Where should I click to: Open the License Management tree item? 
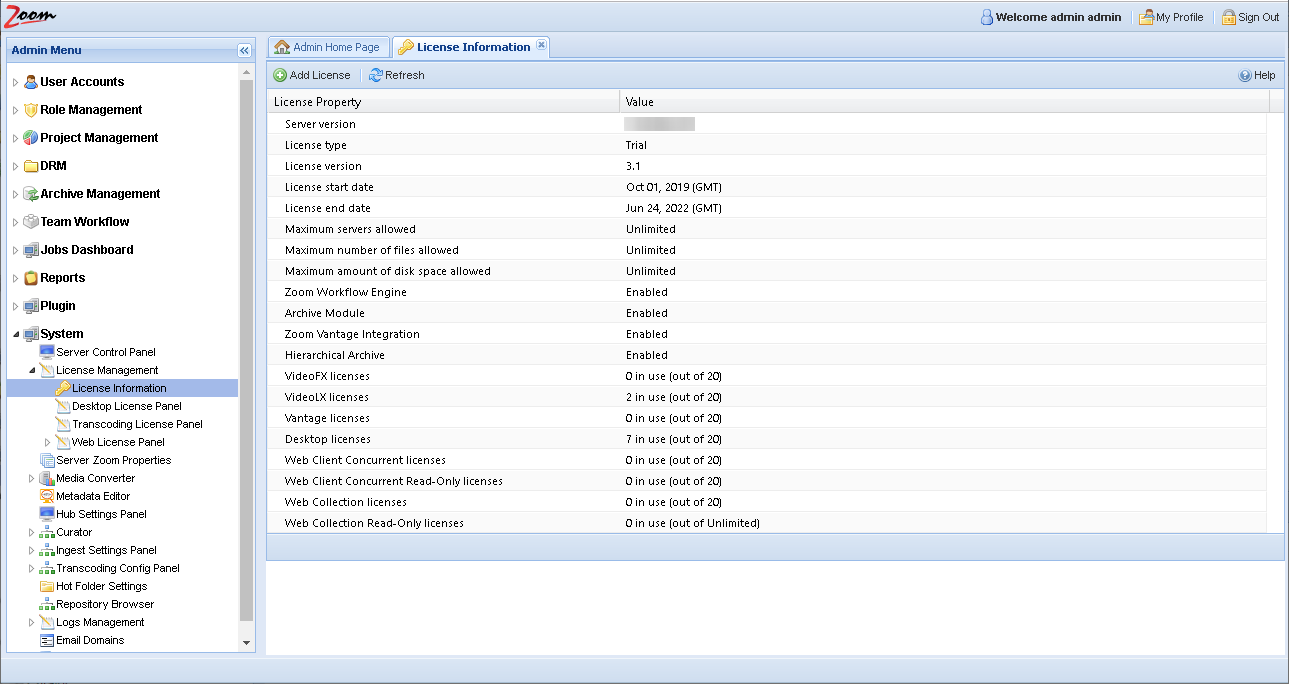click(107, 370)
